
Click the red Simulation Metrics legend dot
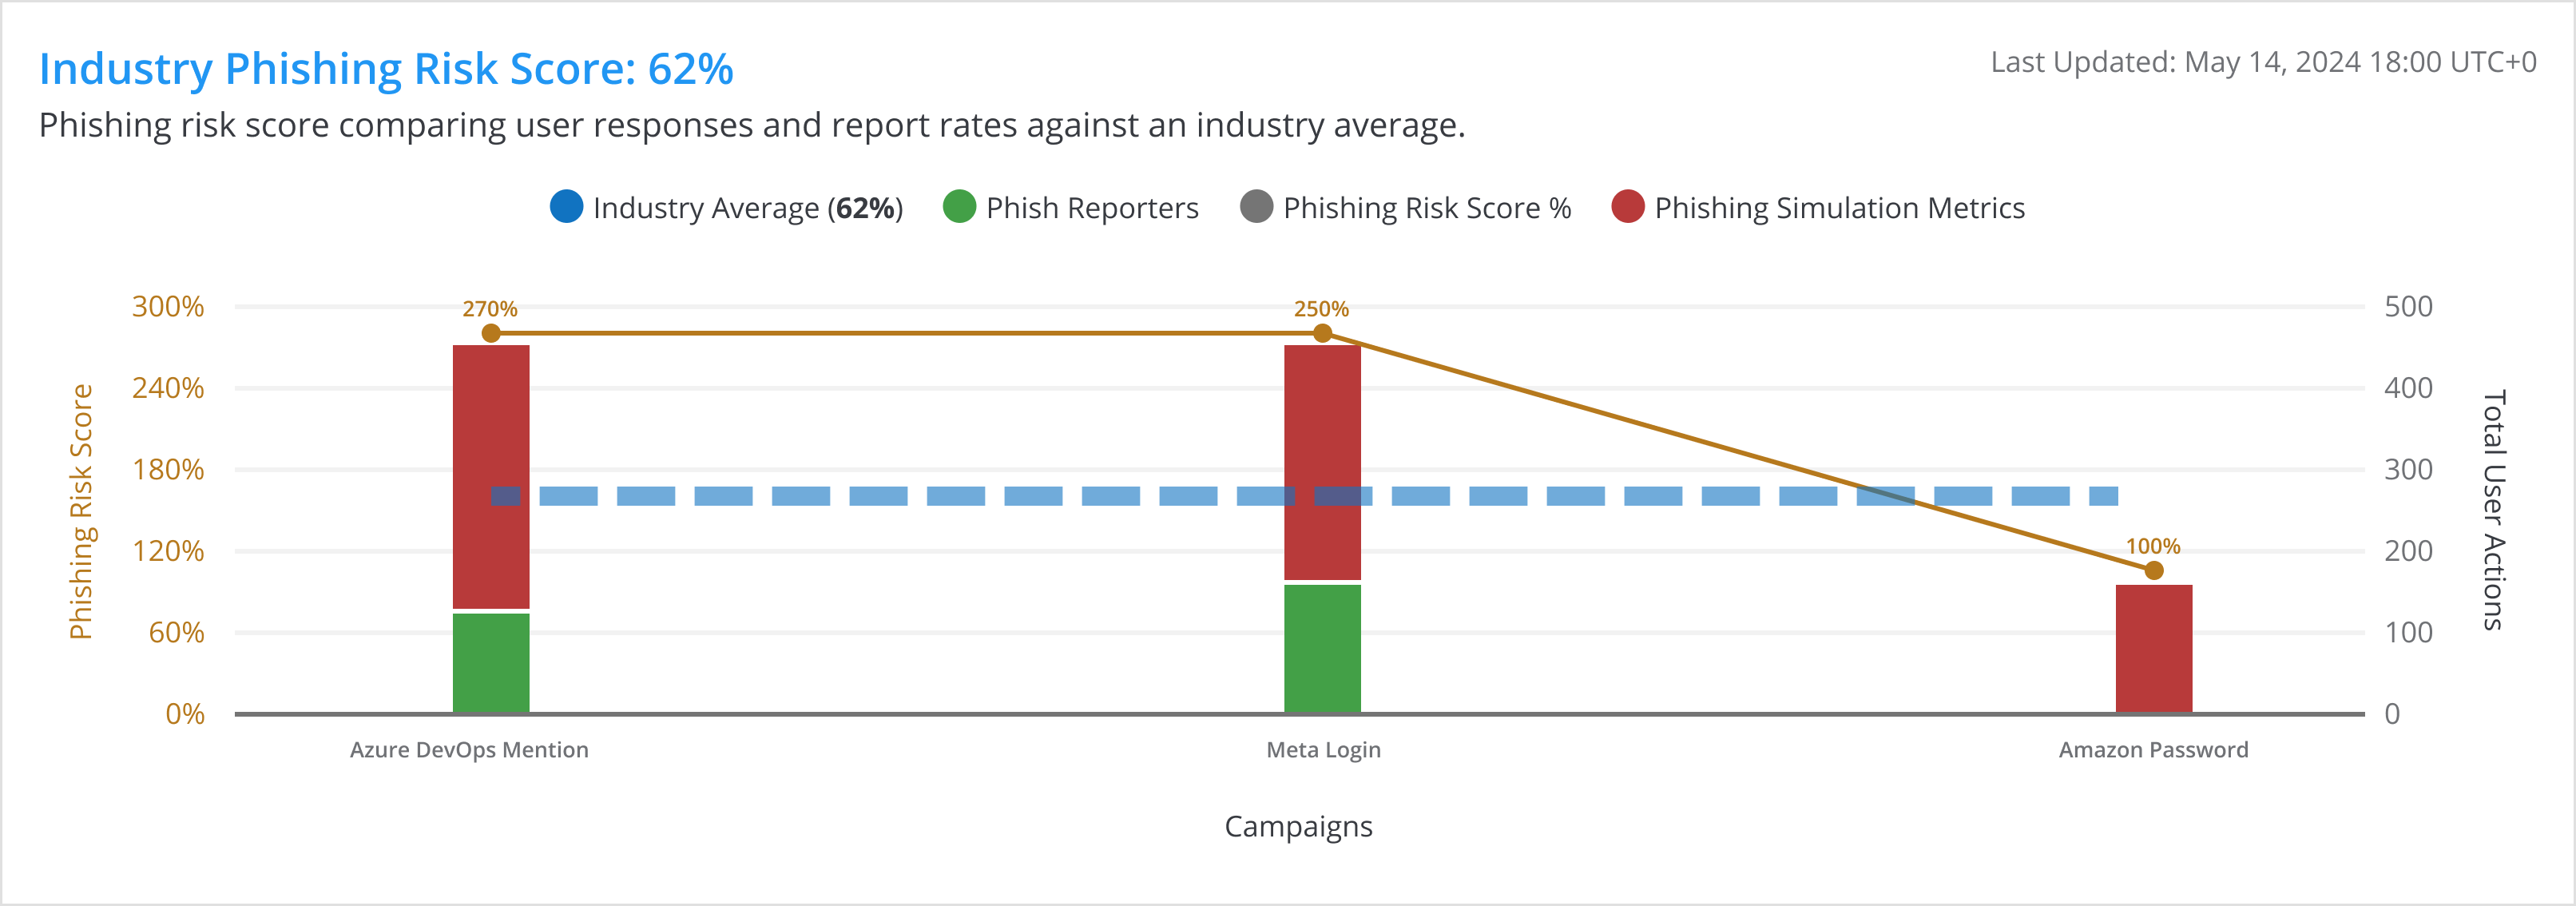click(x=1627, y=207)
